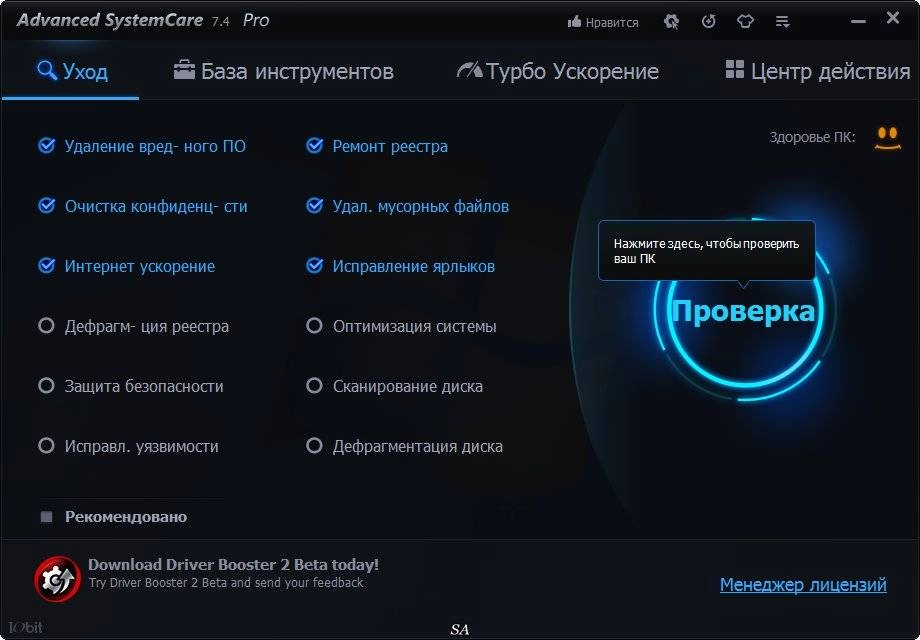
Task: Click the magnifier icon on Уход tab
Action: [47, 70]
